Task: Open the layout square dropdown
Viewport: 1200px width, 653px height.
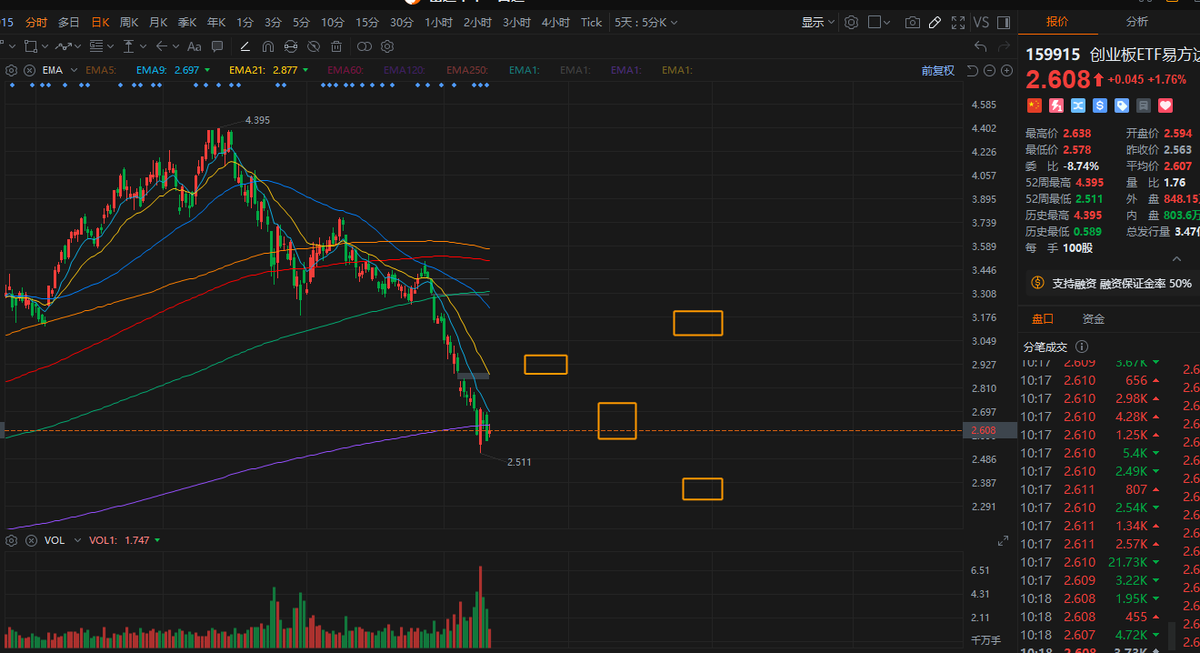Action: 880,22
